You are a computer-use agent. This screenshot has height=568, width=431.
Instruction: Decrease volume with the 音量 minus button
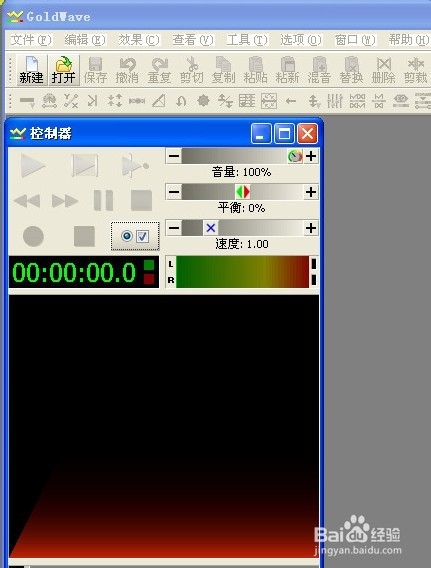point(174,156)
